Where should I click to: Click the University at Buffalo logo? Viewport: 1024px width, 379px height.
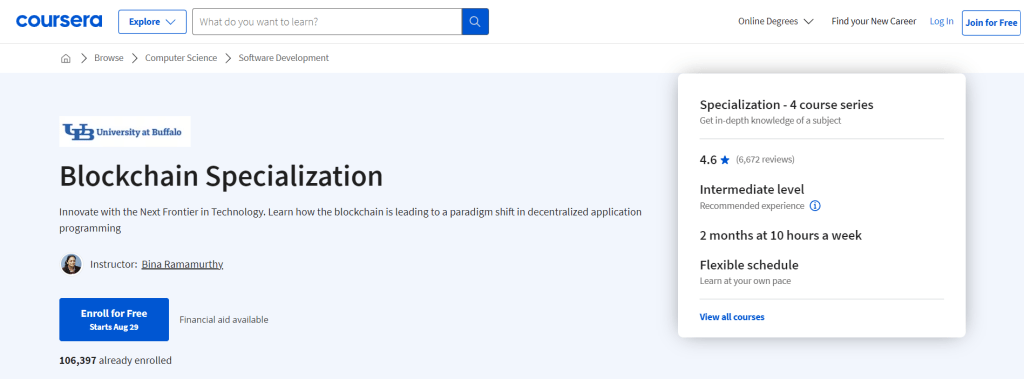pos(125,131)
